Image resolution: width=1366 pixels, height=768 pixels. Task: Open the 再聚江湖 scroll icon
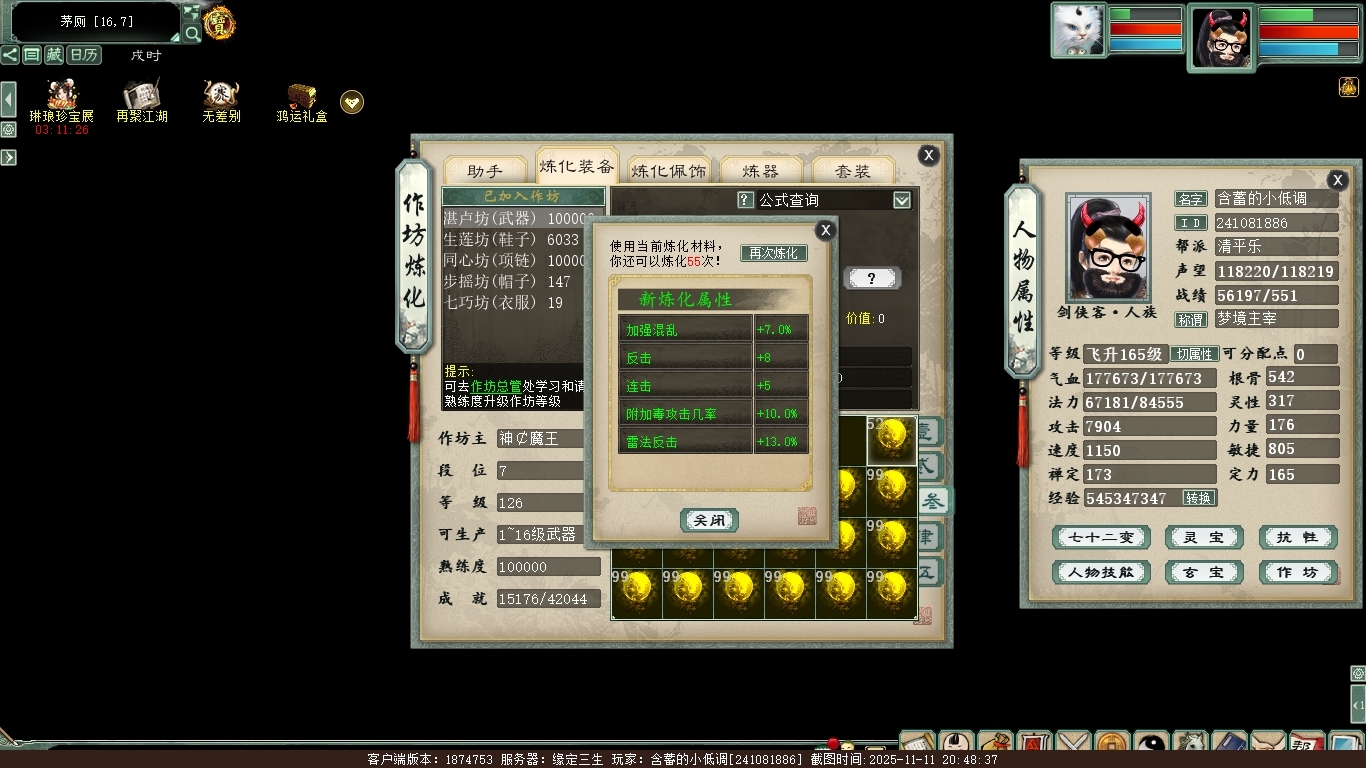tap(141, 97)
